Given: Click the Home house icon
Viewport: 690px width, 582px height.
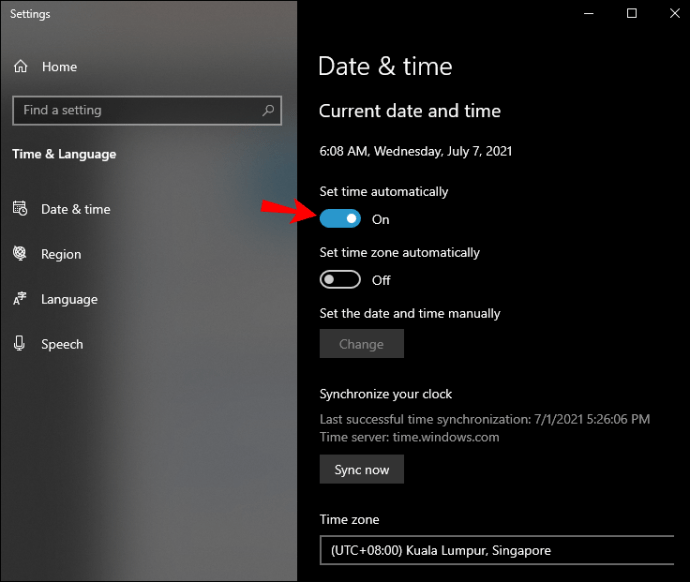Looking at the screenshot, I should [20, 66].
